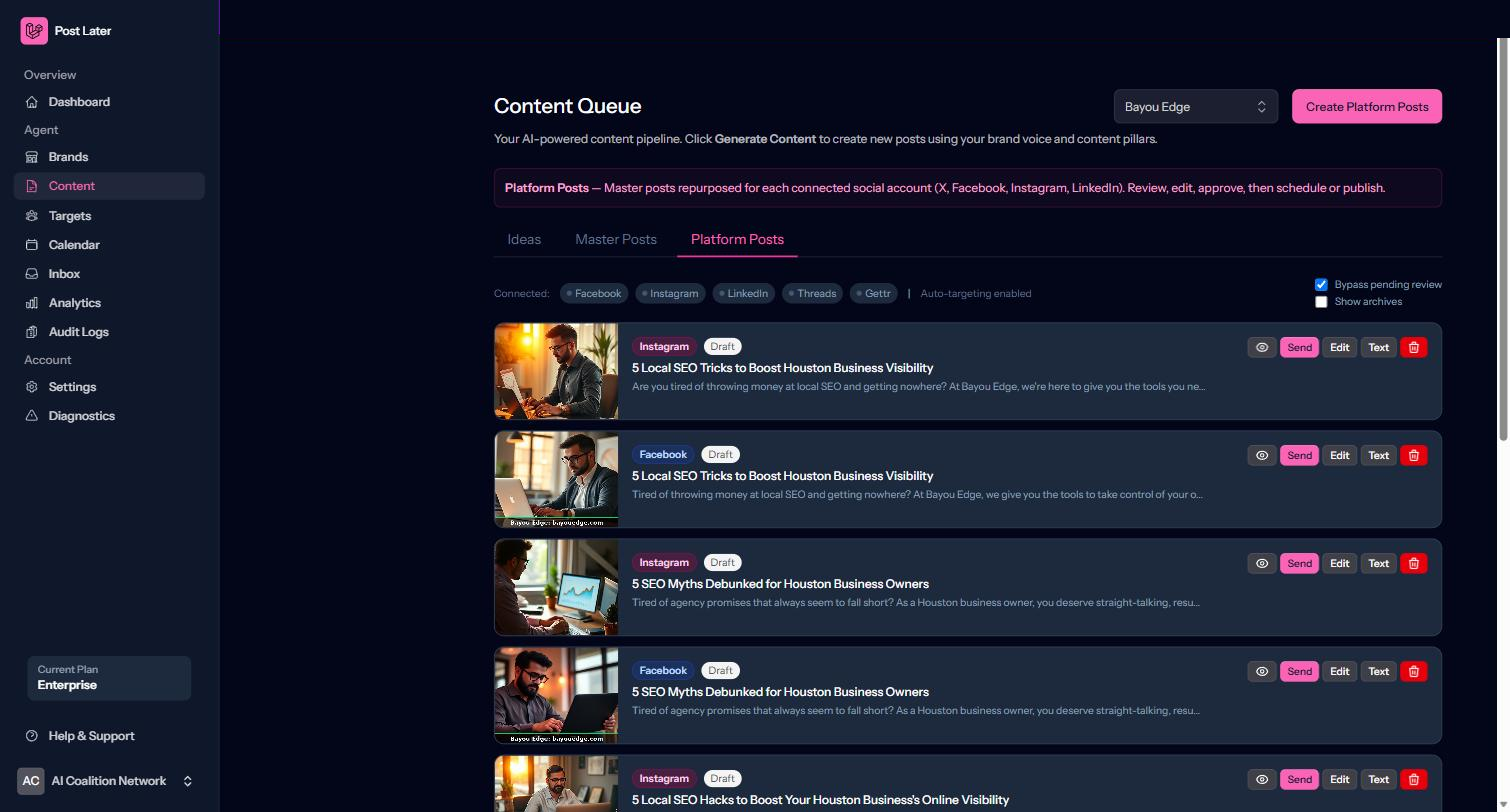The height and width of the screenshot is (812, 1510).
Task: Delete the first Instagram SEO Tricks post
Action: pos(1414,347)
